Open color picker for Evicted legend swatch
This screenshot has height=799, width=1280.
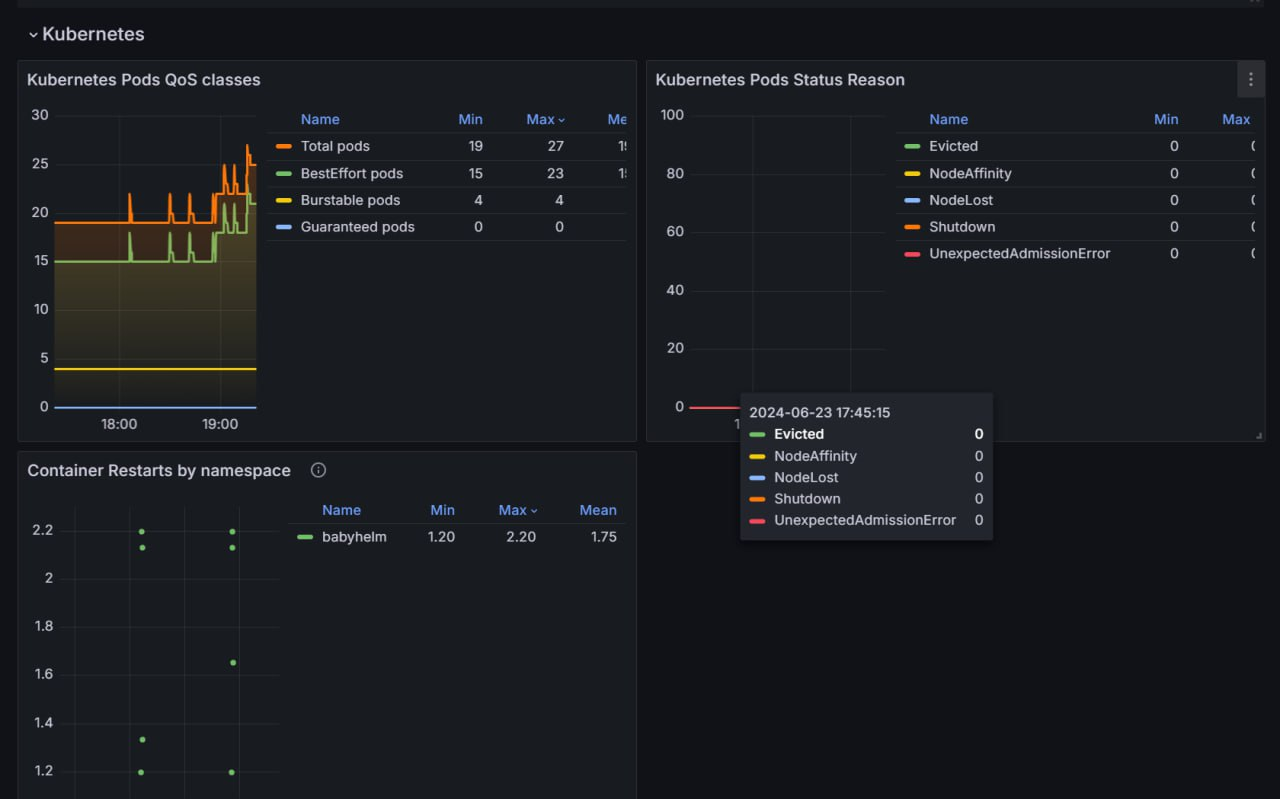912,146
